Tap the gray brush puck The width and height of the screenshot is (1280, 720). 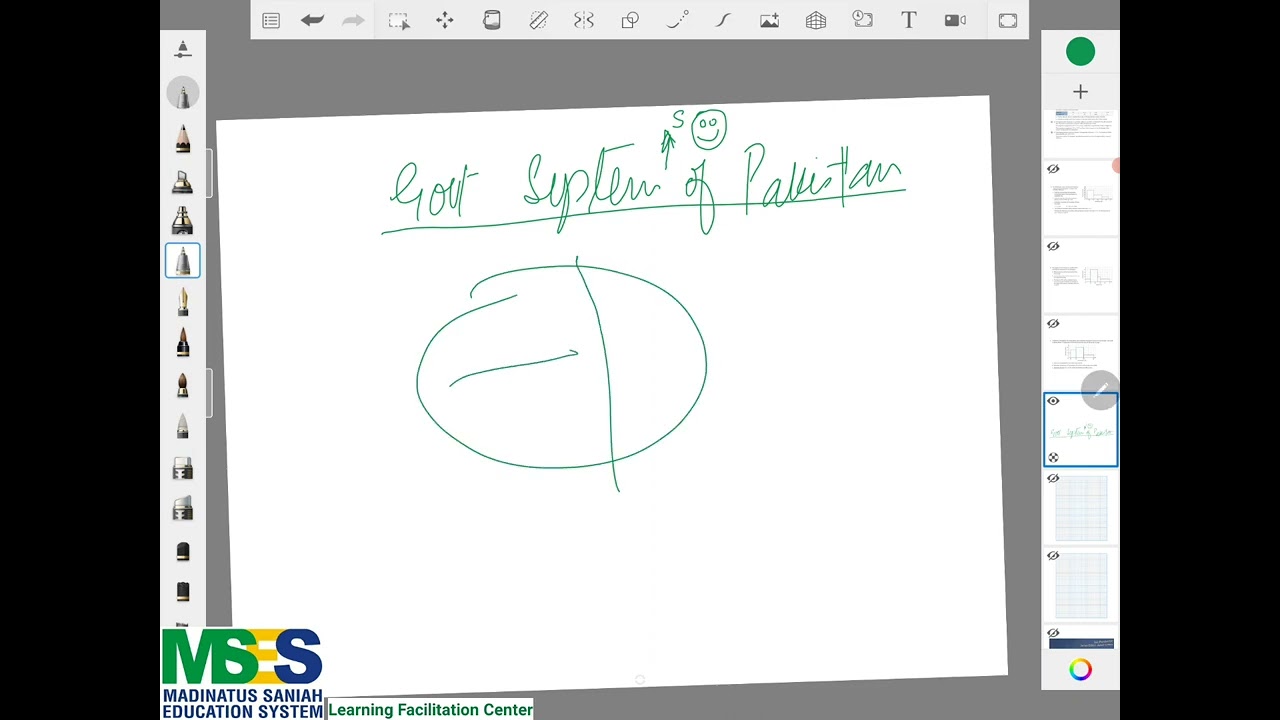[183, 94]
